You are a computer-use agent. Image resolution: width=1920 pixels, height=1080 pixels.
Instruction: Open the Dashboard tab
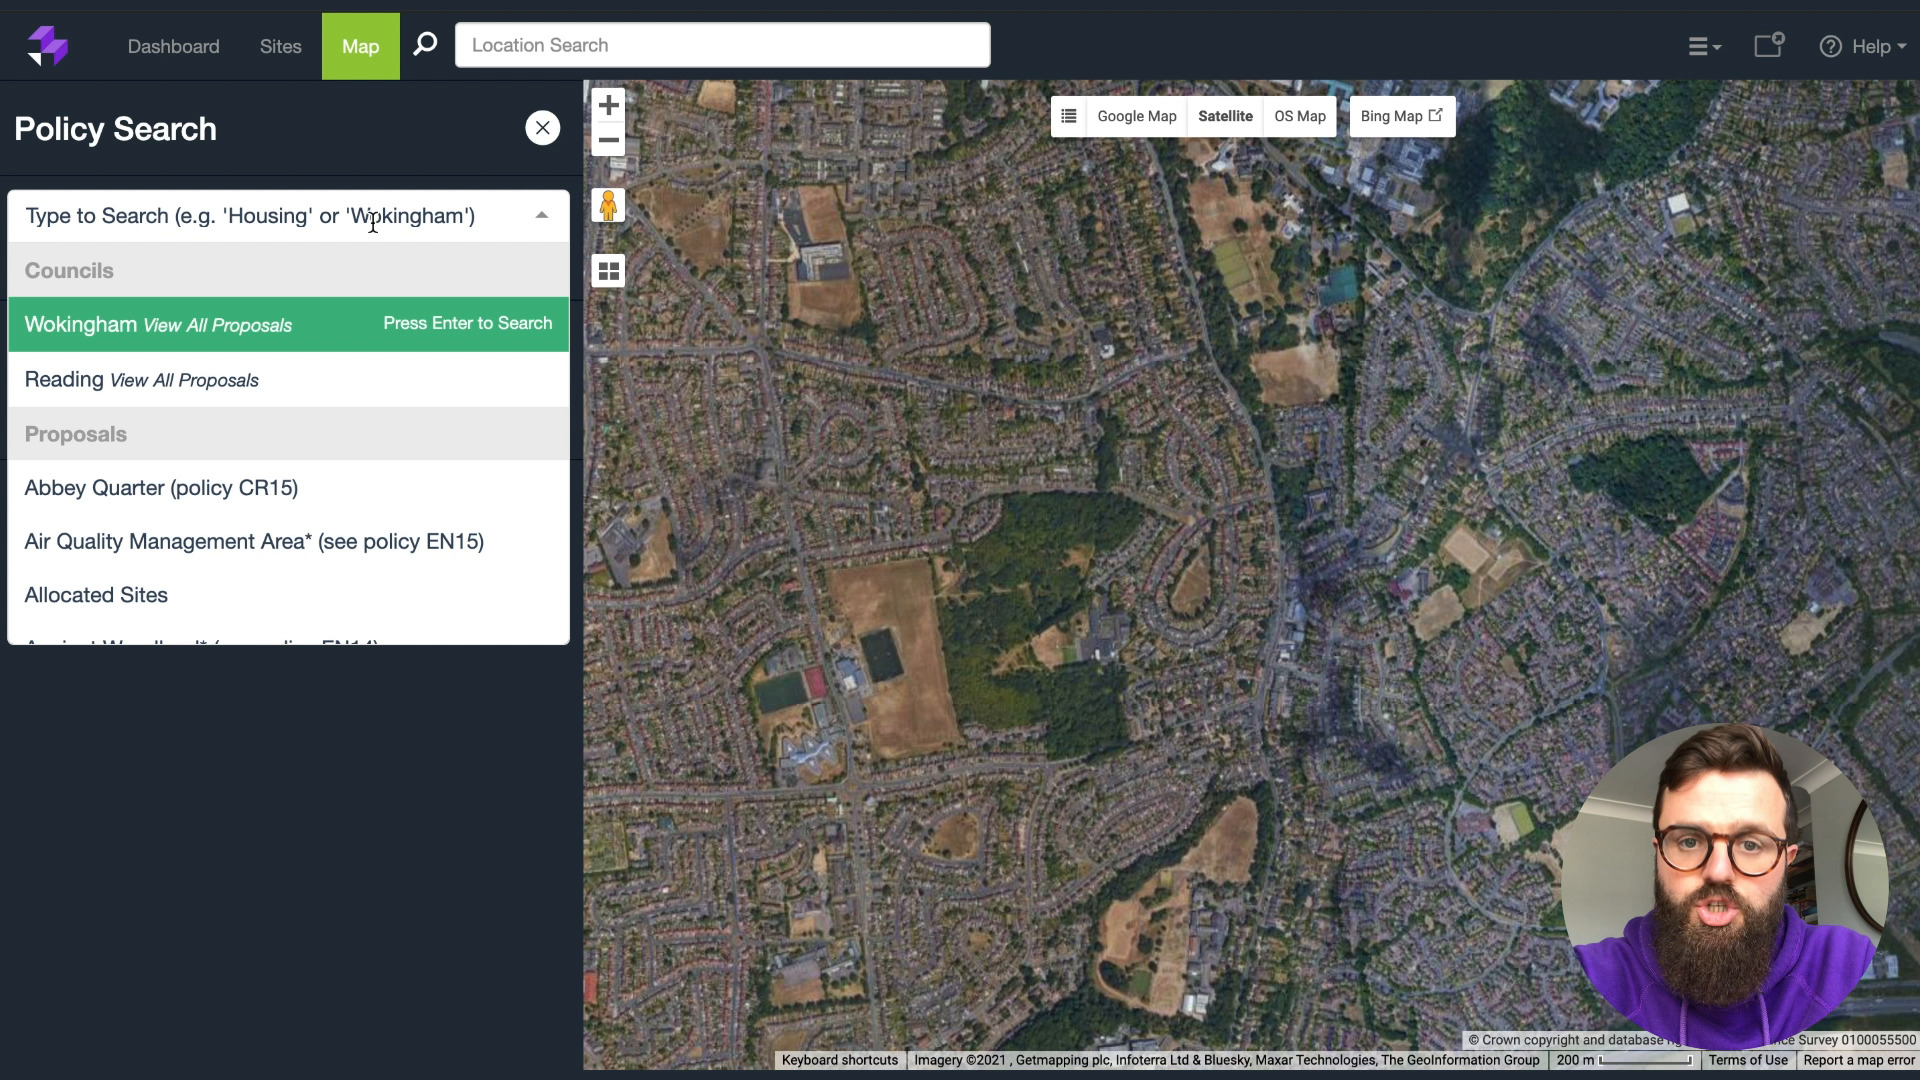[173, 46]
